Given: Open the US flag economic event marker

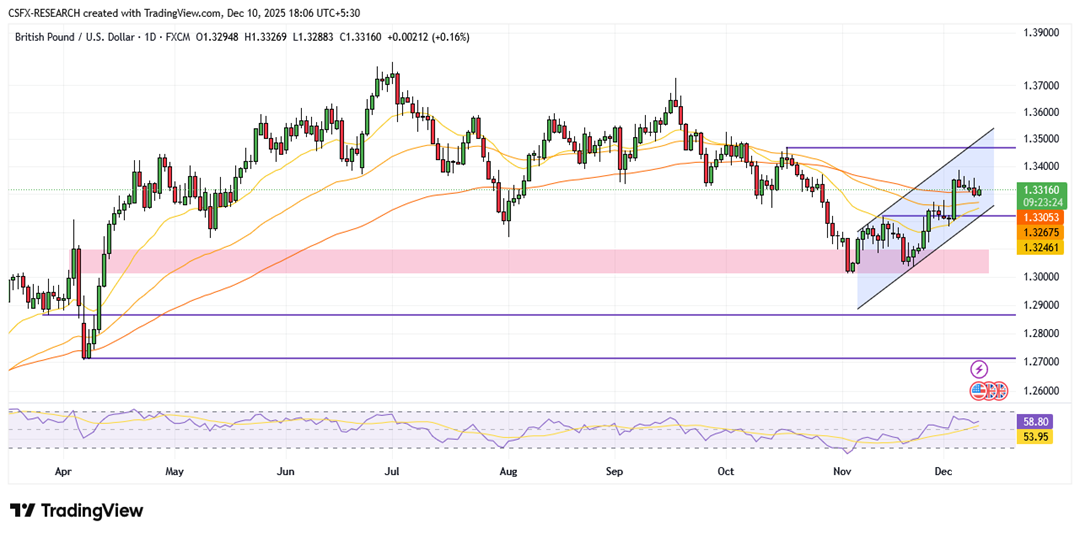Looking at the screenshot, I should 977,391.
